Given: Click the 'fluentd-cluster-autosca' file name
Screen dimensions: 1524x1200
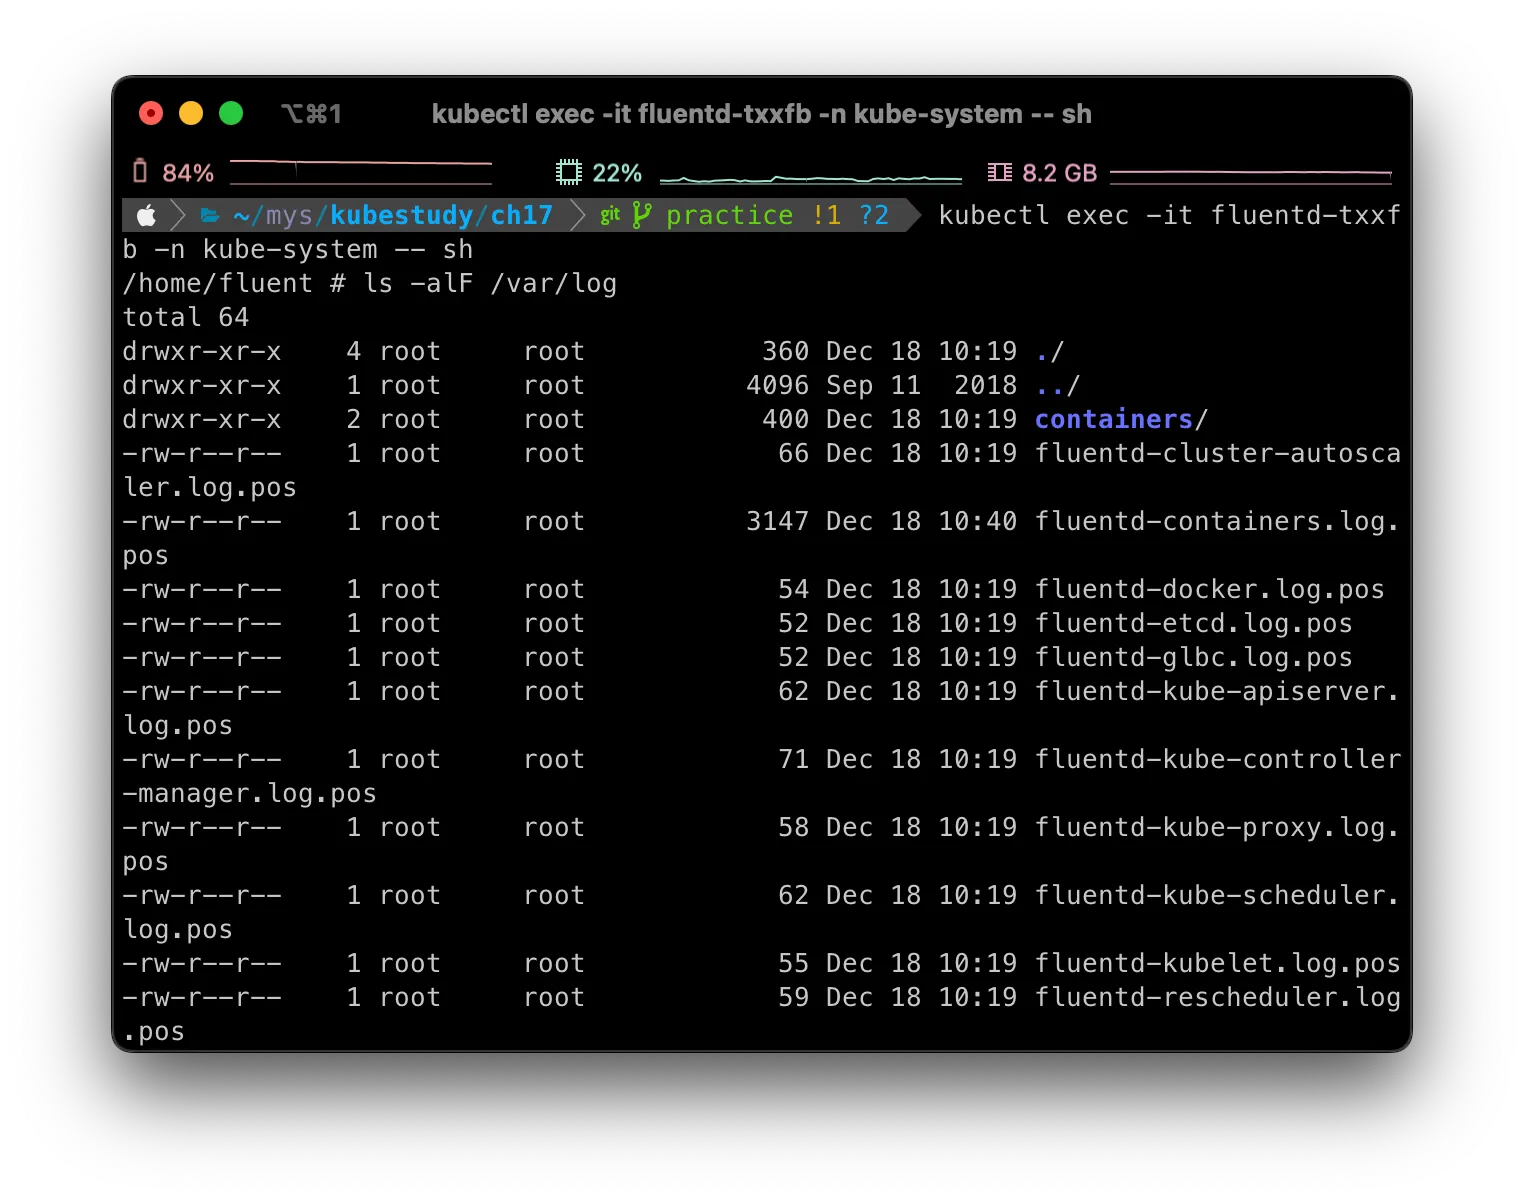Looking at the screenshot, I should 1218,453.
